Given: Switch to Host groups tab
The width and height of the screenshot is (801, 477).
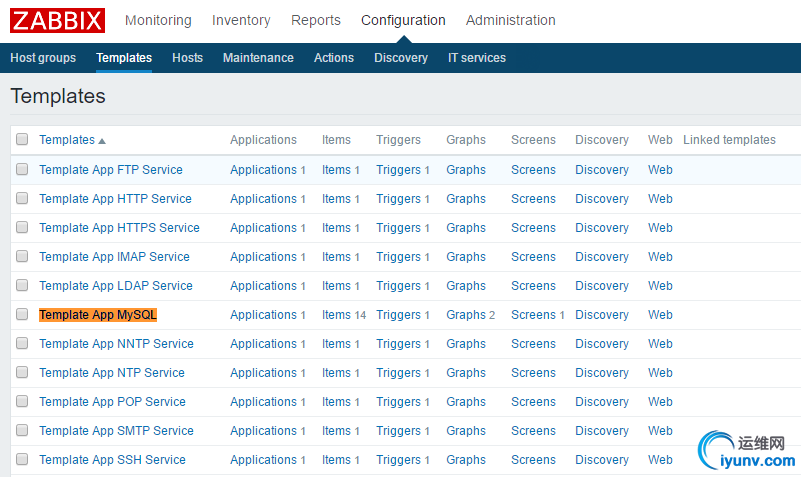Looking at the screenshot, I should pos(43,58).
